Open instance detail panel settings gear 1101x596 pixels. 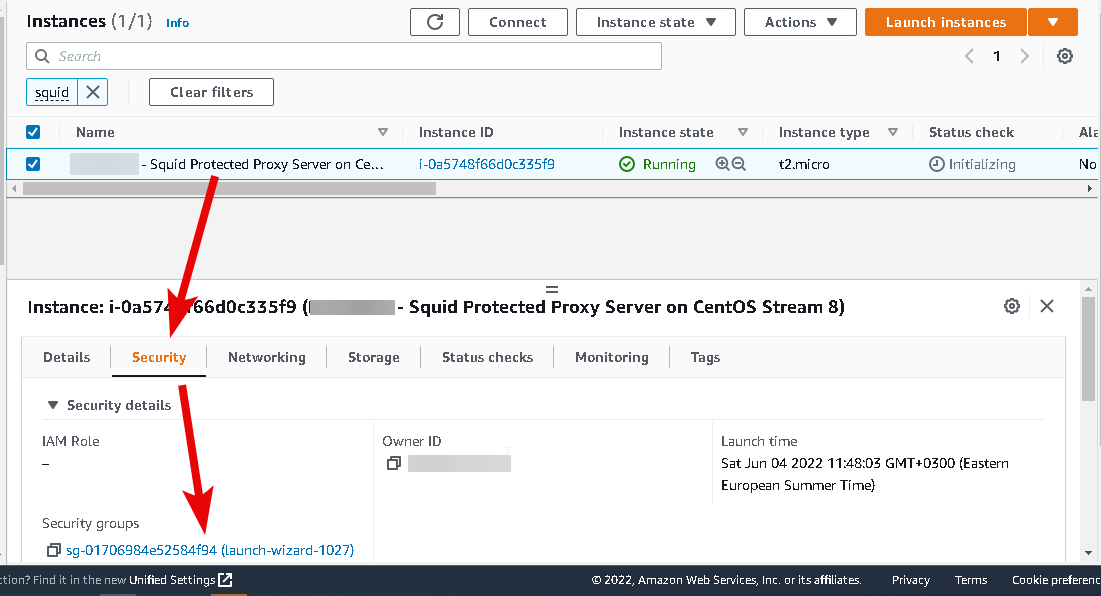click(1011, 306)
